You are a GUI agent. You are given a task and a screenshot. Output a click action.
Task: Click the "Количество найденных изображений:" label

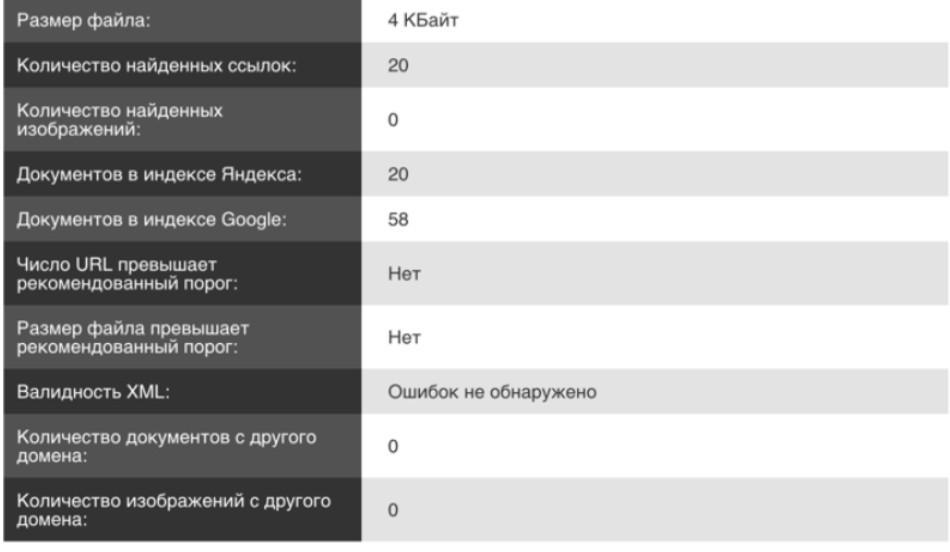(118, 120)
